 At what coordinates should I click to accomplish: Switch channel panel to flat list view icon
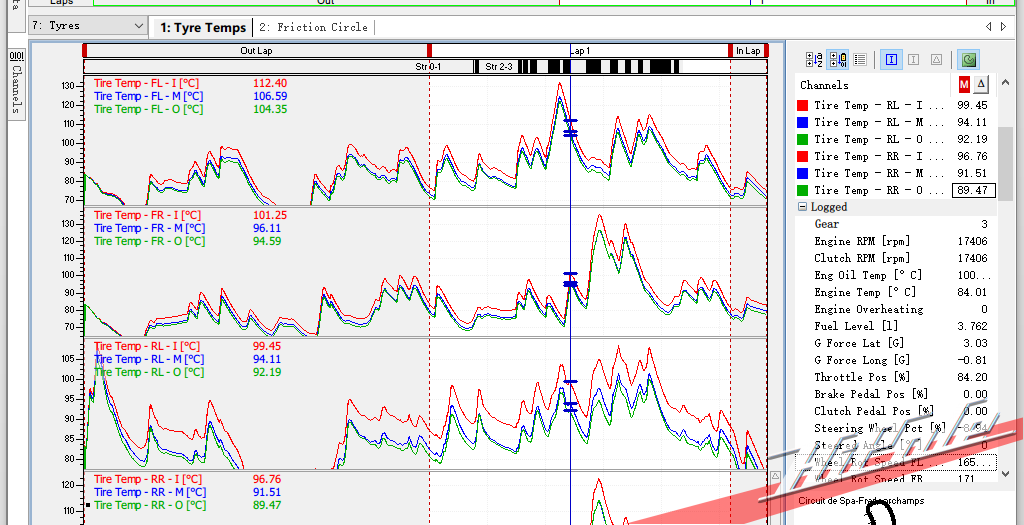pos(860,59)
